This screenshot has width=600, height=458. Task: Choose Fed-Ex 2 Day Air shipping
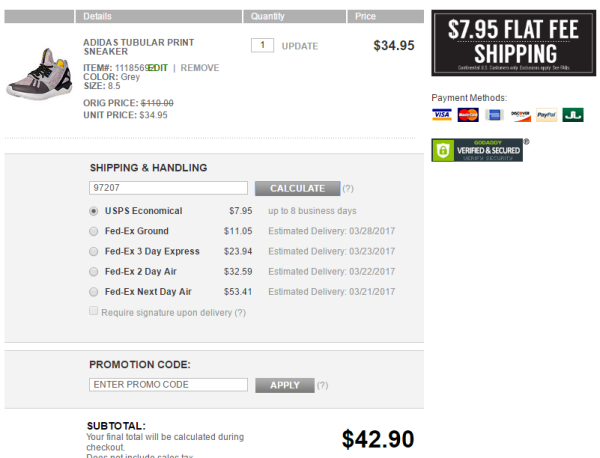(93, 272)
